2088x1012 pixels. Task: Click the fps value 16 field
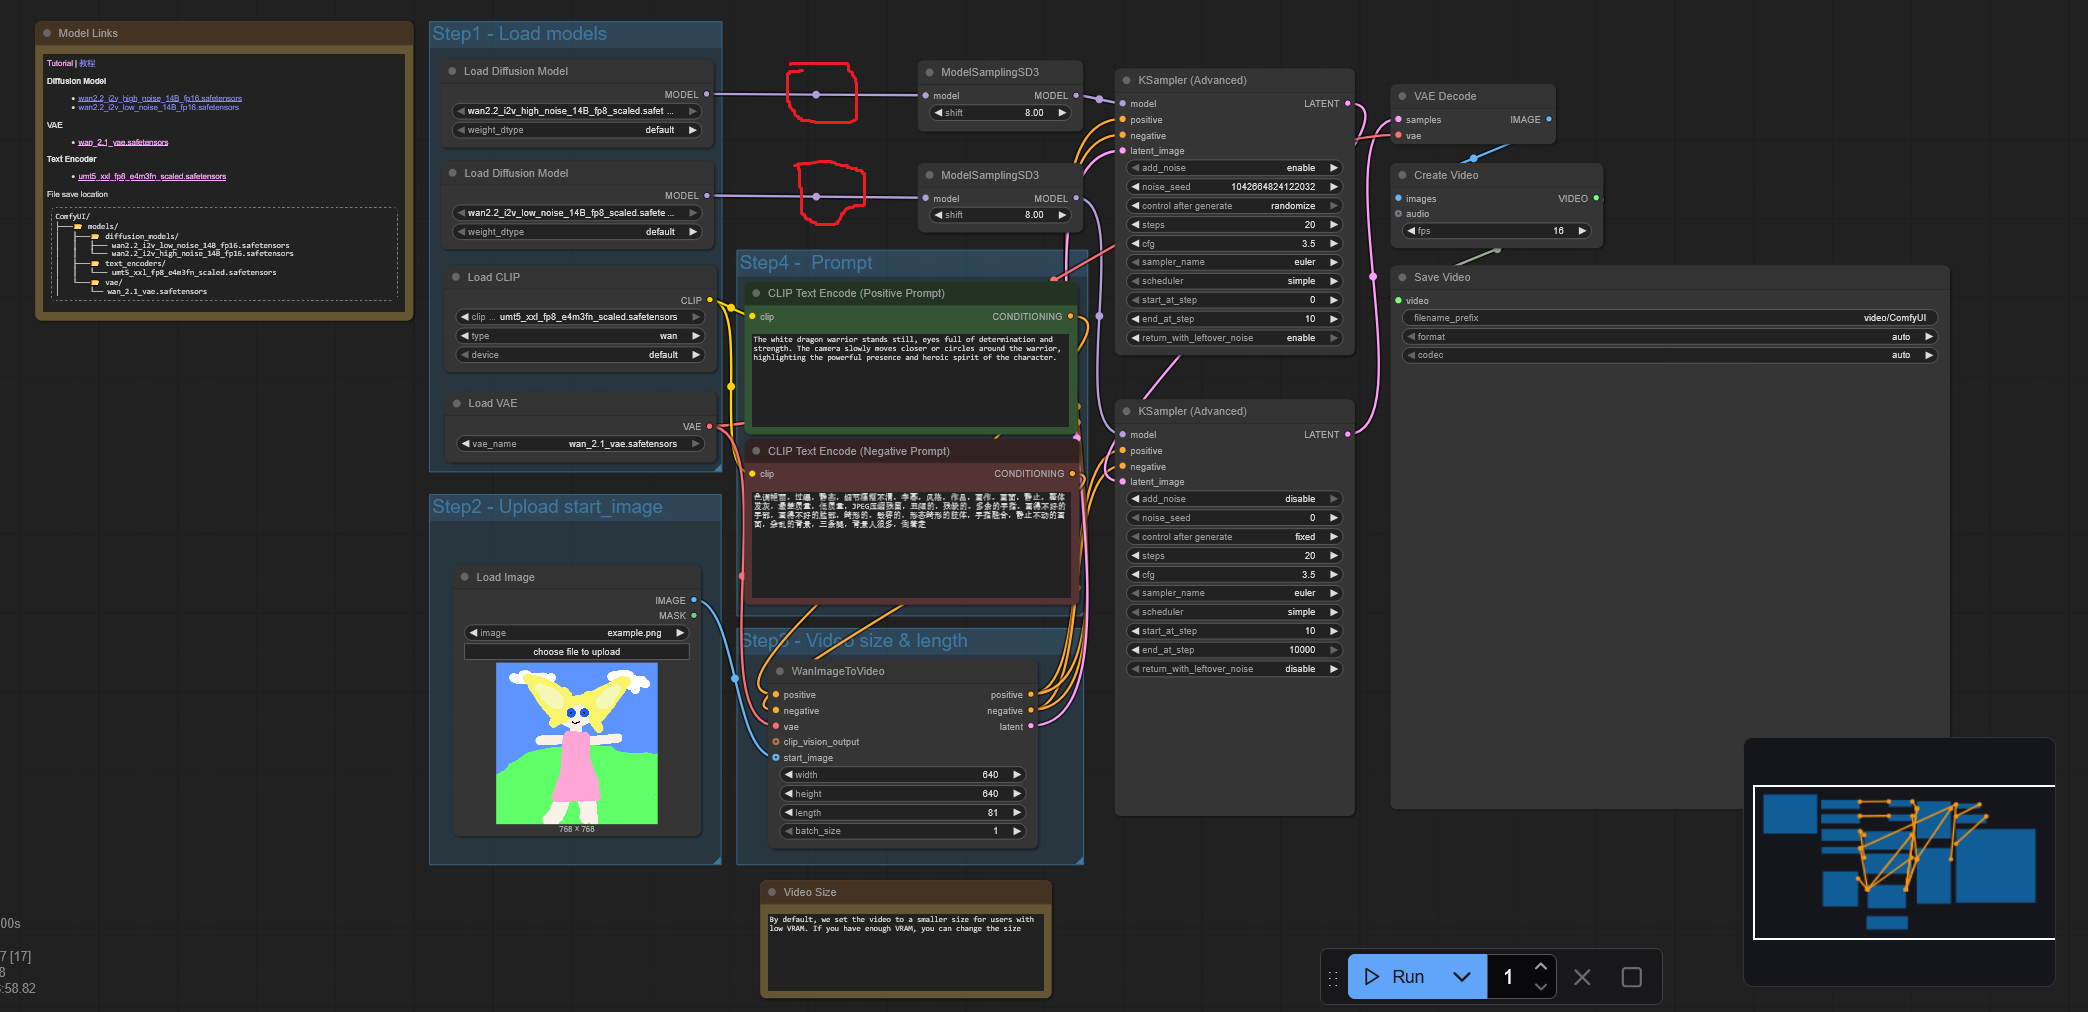click(x=1496, y=231)
